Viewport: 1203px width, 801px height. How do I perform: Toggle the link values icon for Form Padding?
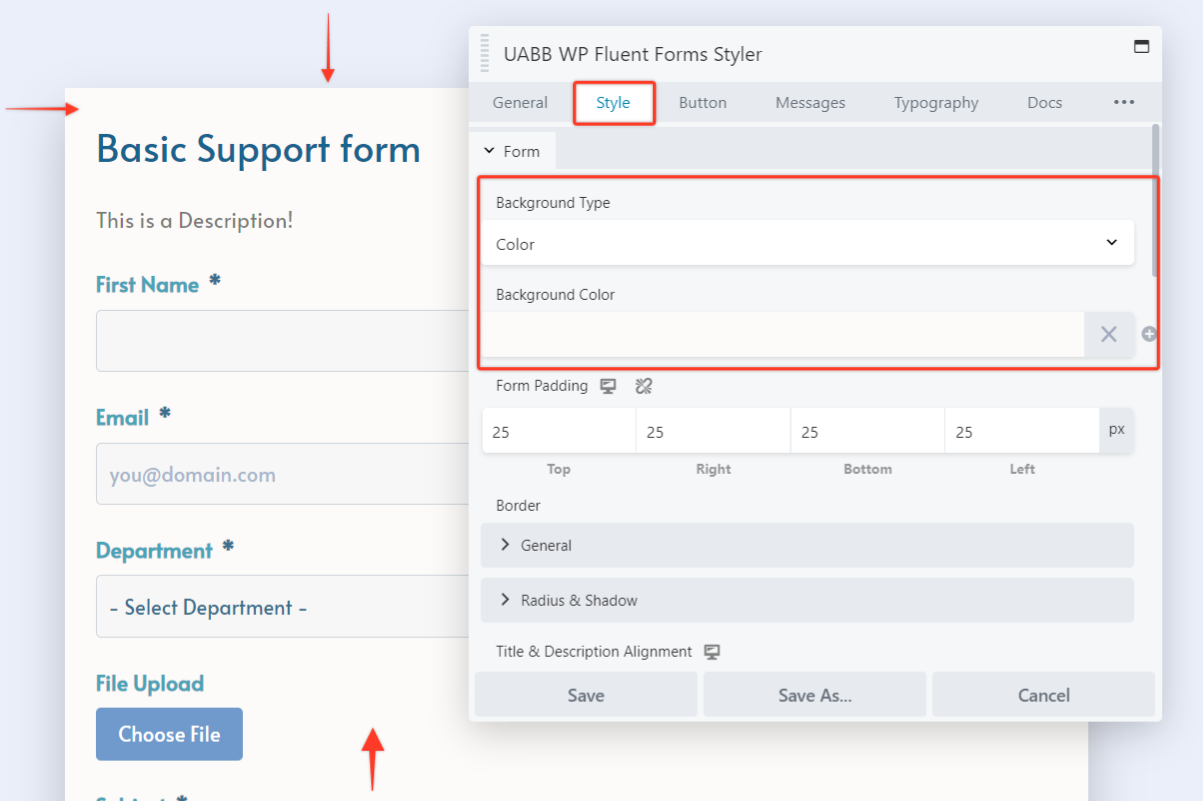pyautogui.click(x=644, y=386)
